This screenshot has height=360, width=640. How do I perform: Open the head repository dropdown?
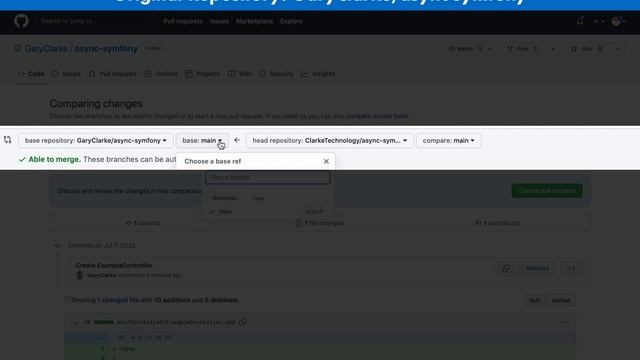coord(330,140)
